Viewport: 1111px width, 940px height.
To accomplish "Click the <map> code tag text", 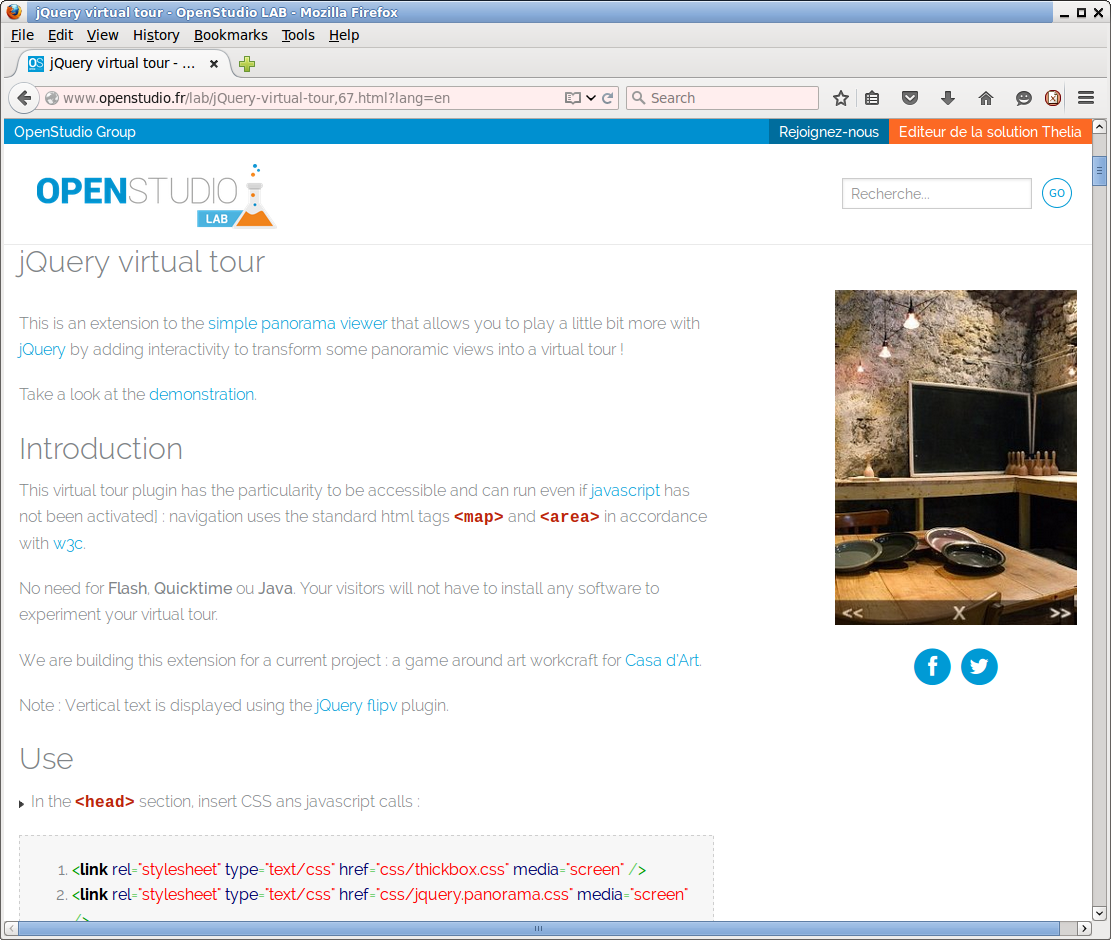I will (478, 517).
